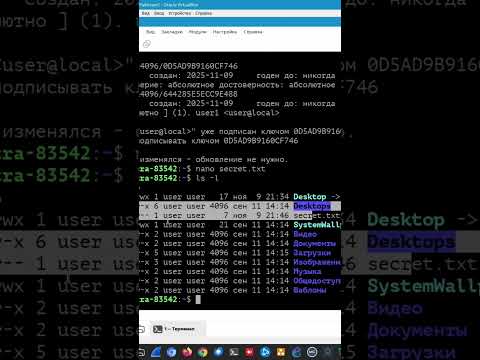
Task: Click the 'Терминал' task button in guest panel
Action: tap(178, 329)
